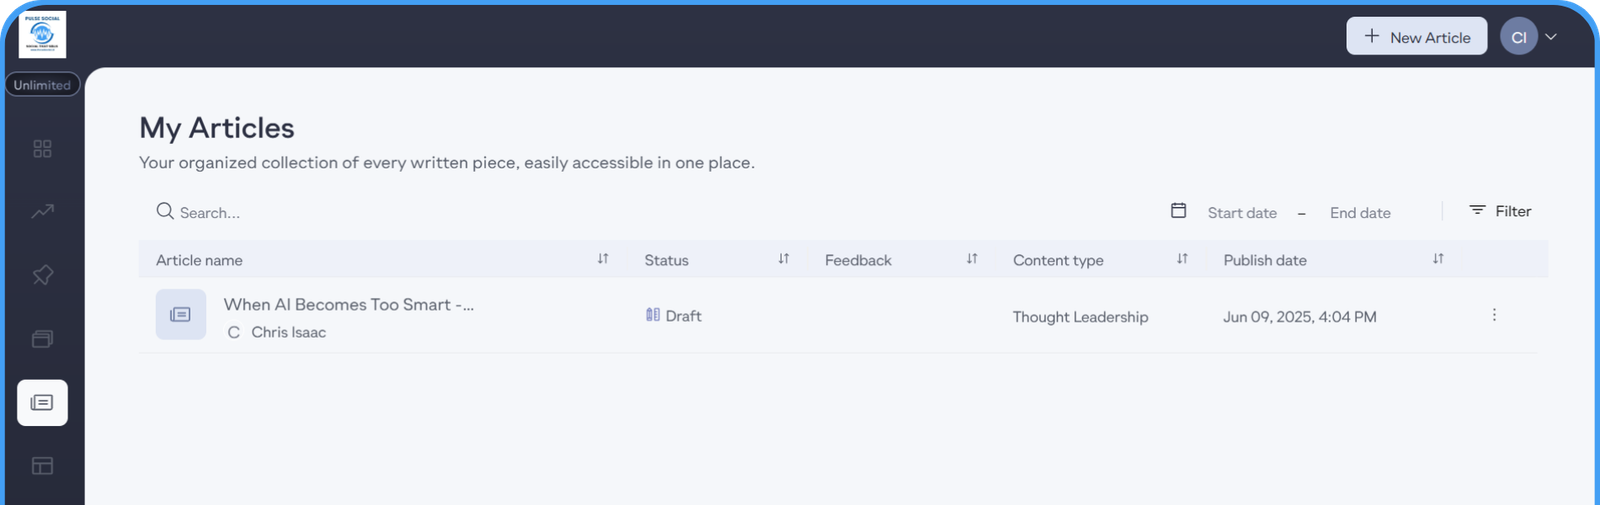Expand the CI user profile menu

click(1531, 37)
